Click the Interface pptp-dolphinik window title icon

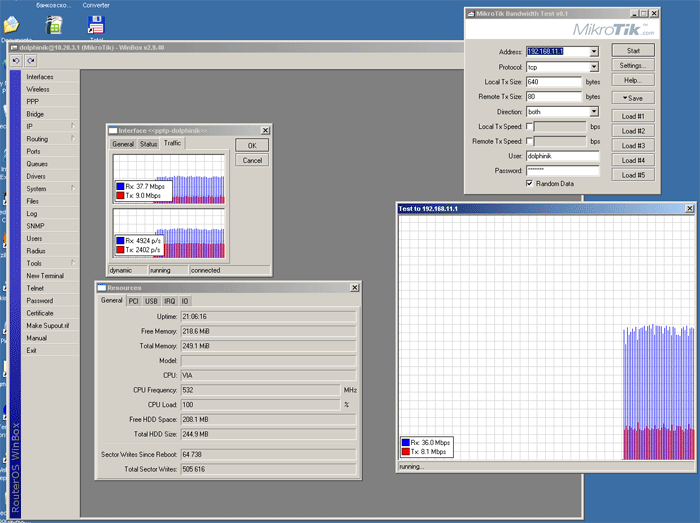click(113, 131)
